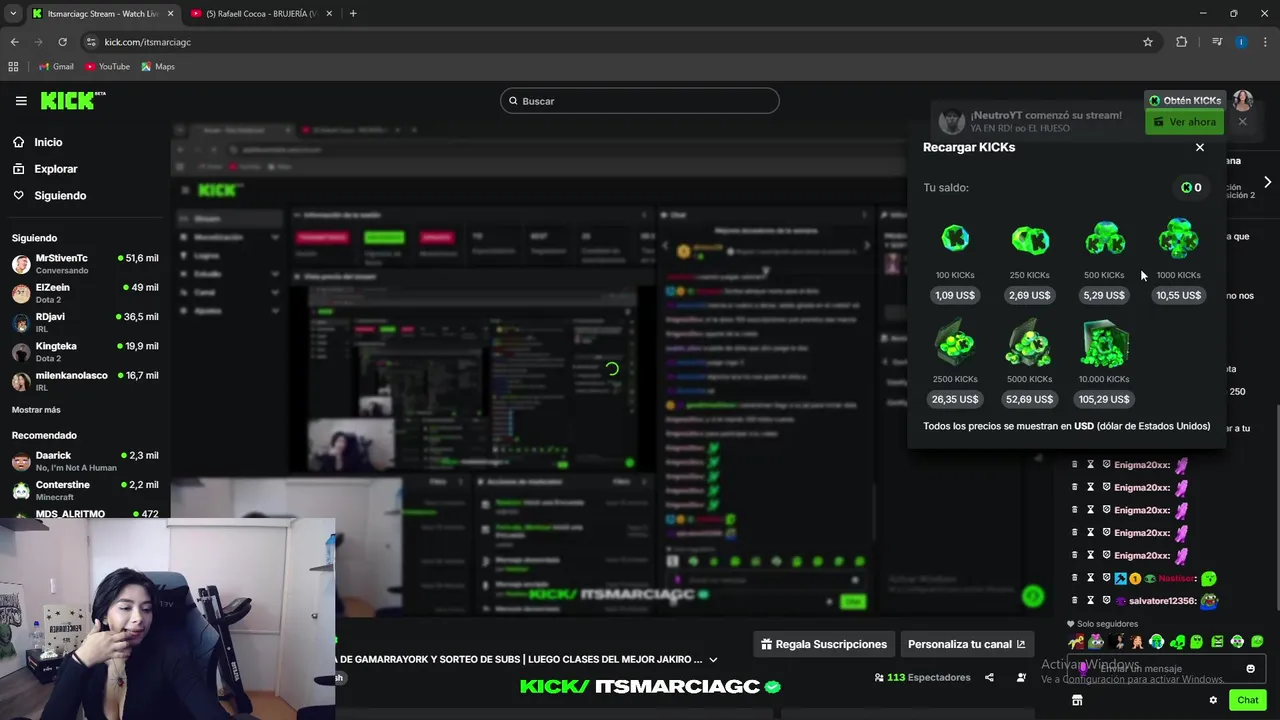Close the Recargar KICKs panel

[1200, 147]
